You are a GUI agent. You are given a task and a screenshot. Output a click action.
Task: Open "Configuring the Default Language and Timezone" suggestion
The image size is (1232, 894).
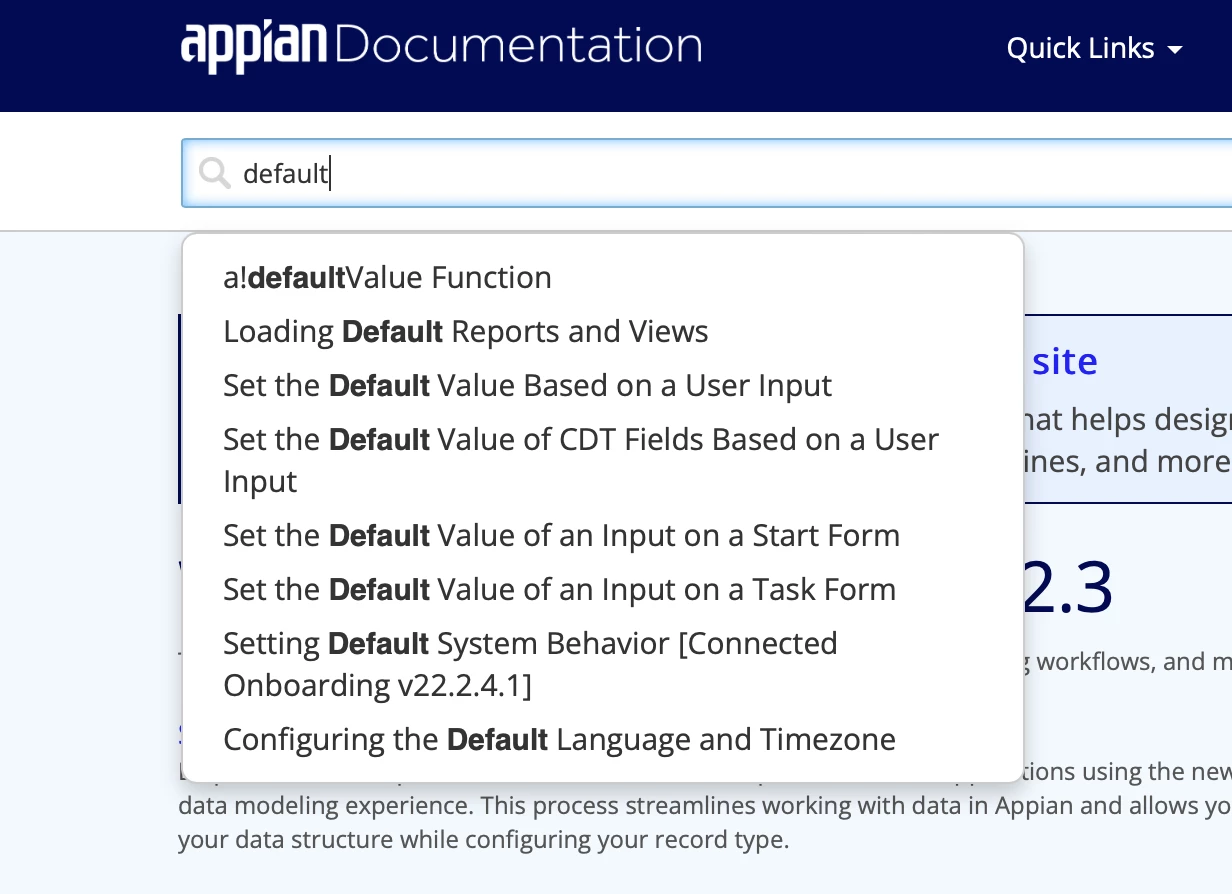[603, 739]
